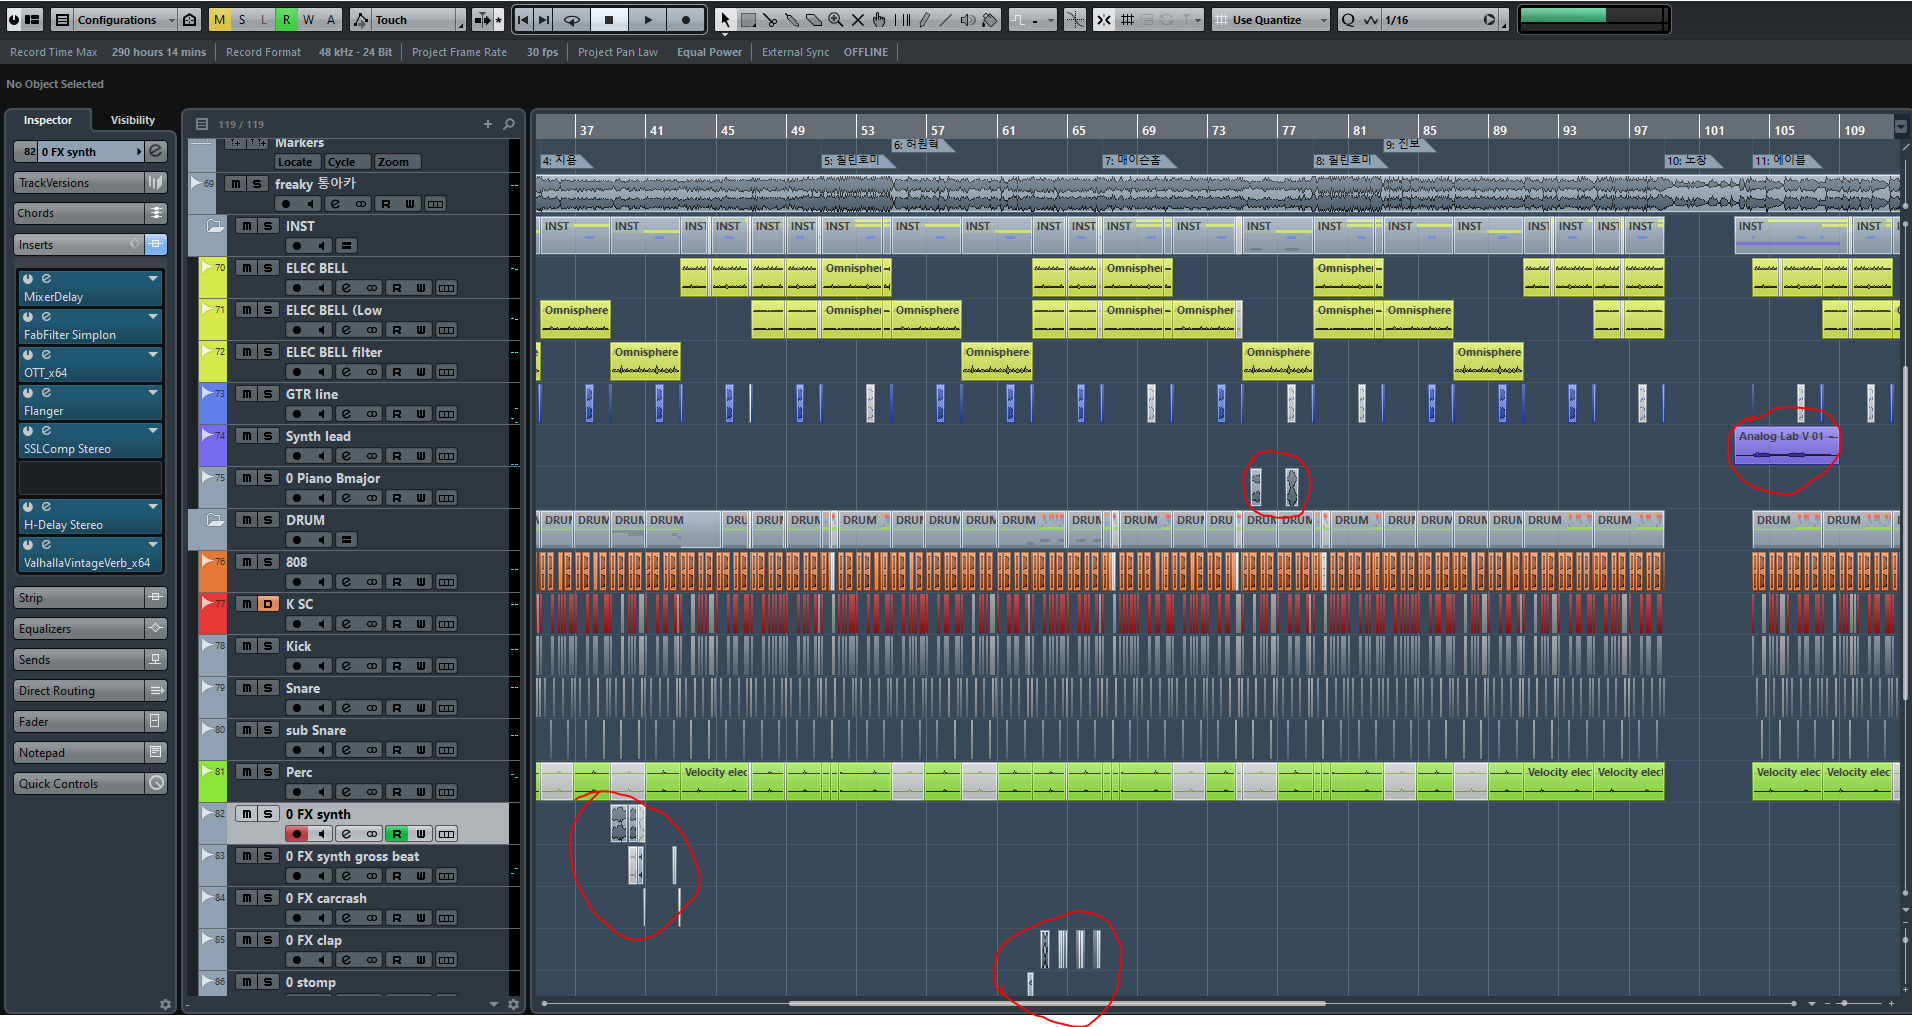Open the H-Delay Stereo insert menu arrow
The image size is (1912, 1027).
coord(153,507)
